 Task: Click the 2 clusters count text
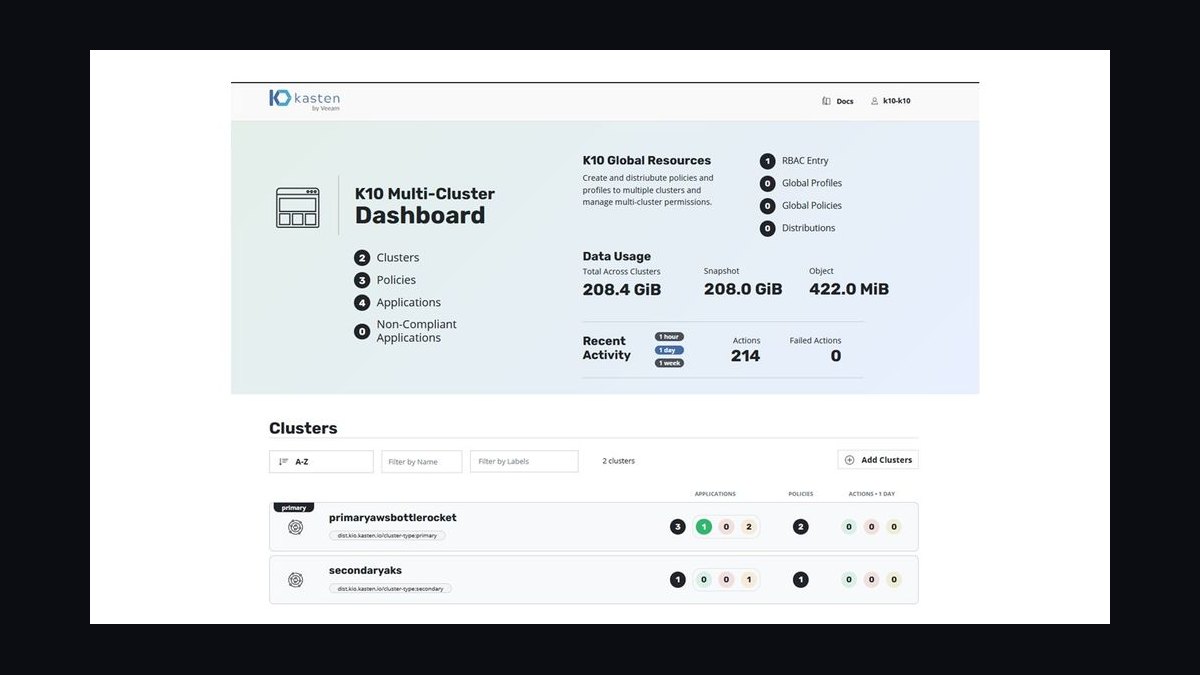(x=618, y=461)
